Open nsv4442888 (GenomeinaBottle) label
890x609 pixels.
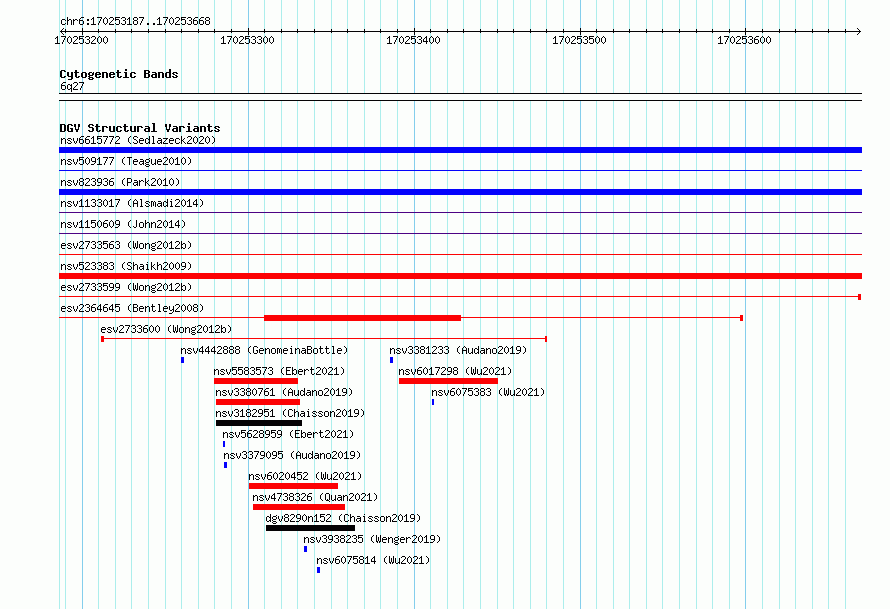264,350
